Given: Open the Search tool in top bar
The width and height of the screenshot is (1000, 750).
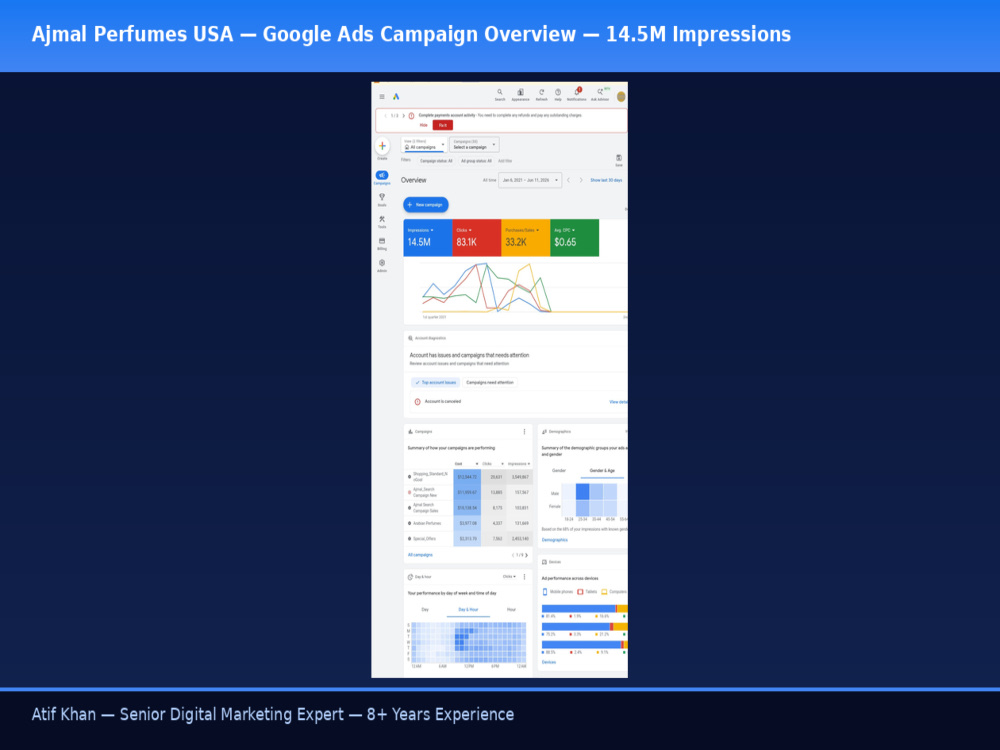Looking at the screenshot, I should (x=500, y=94).
